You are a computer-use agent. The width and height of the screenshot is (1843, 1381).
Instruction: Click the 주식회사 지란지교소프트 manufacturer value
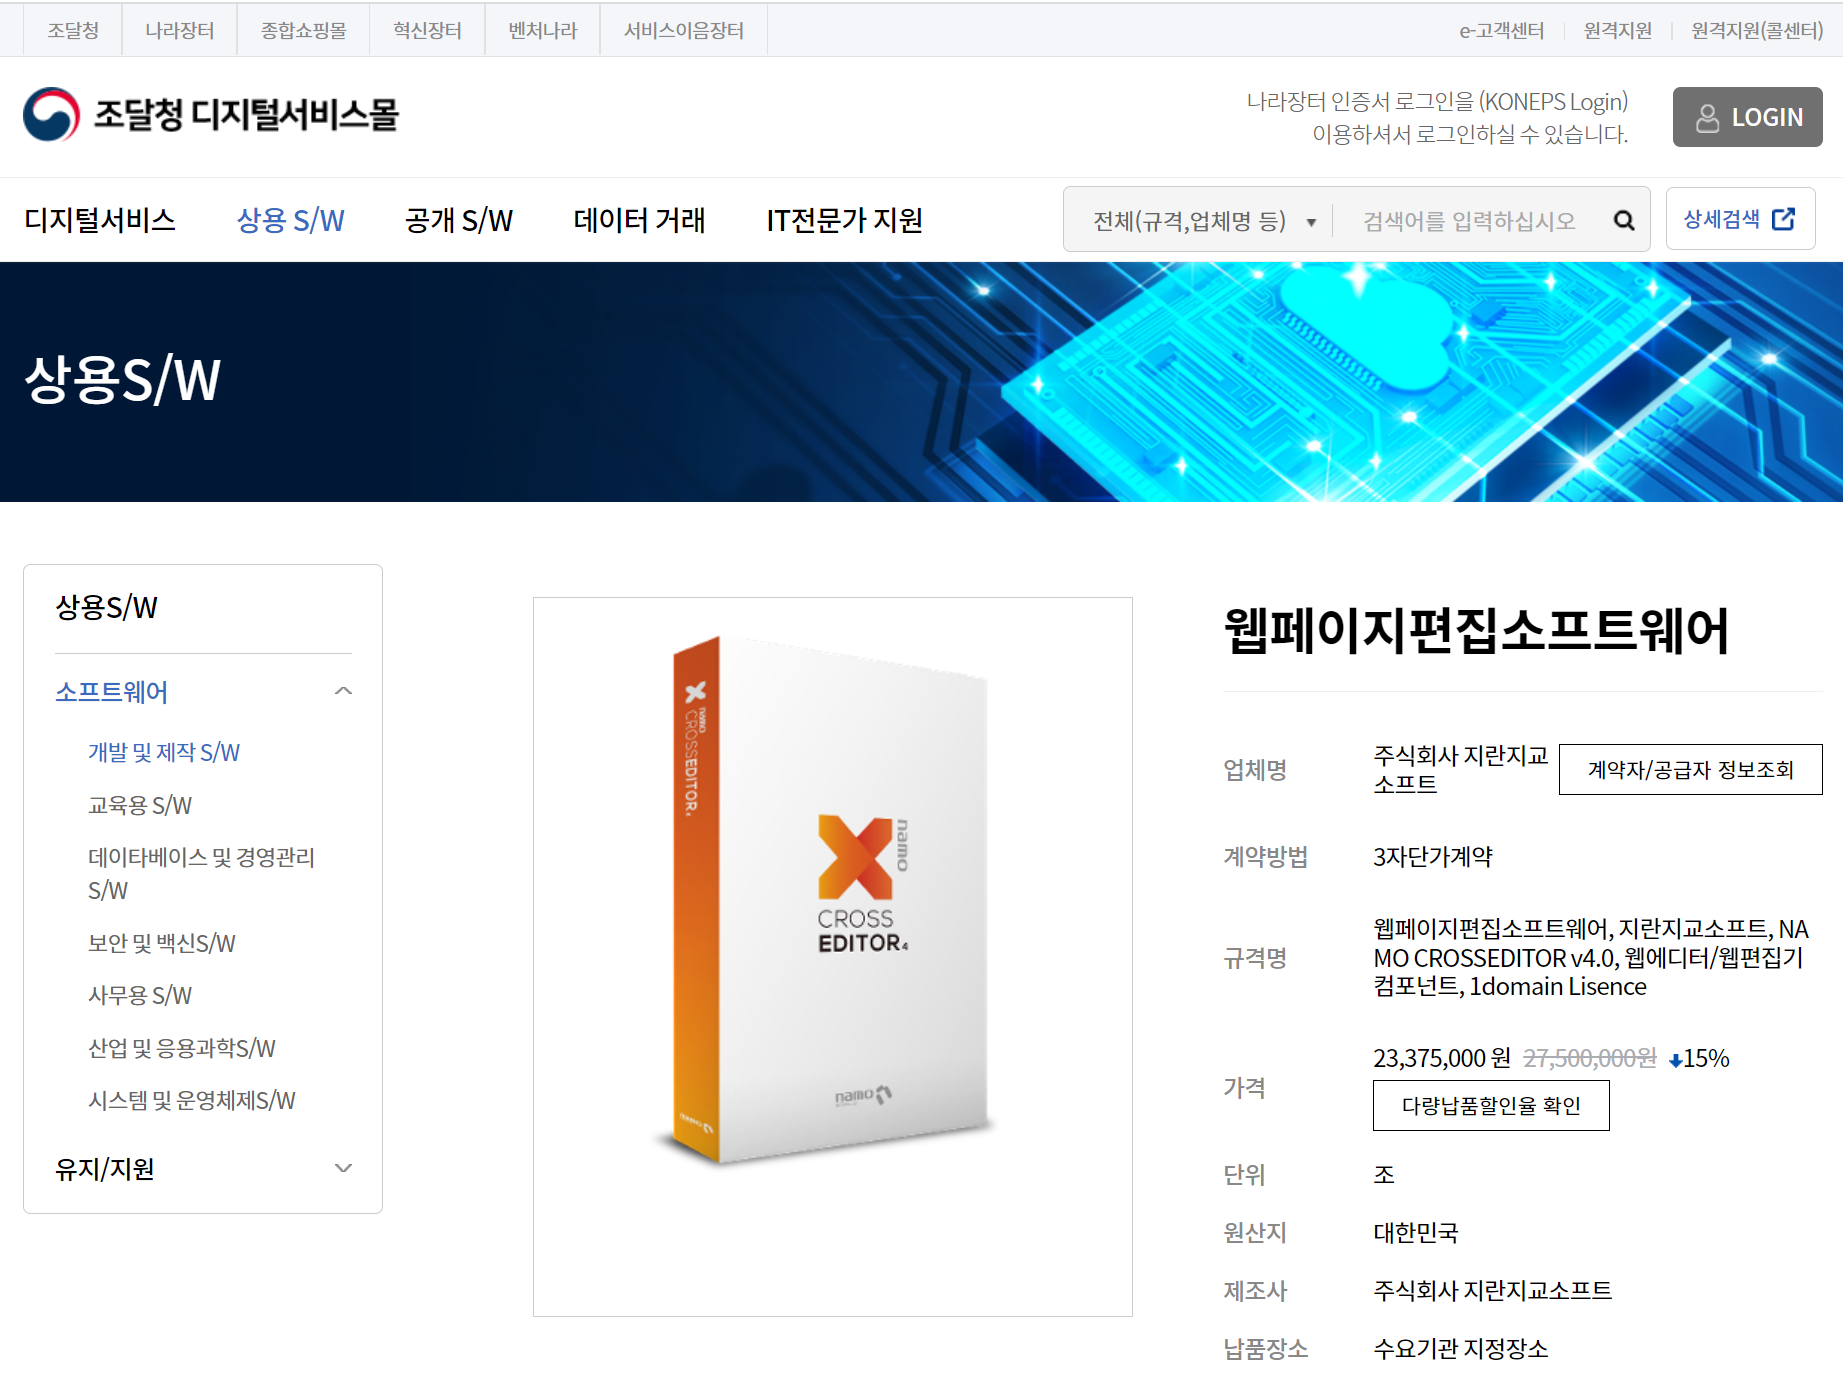tap(1492, 1290)
